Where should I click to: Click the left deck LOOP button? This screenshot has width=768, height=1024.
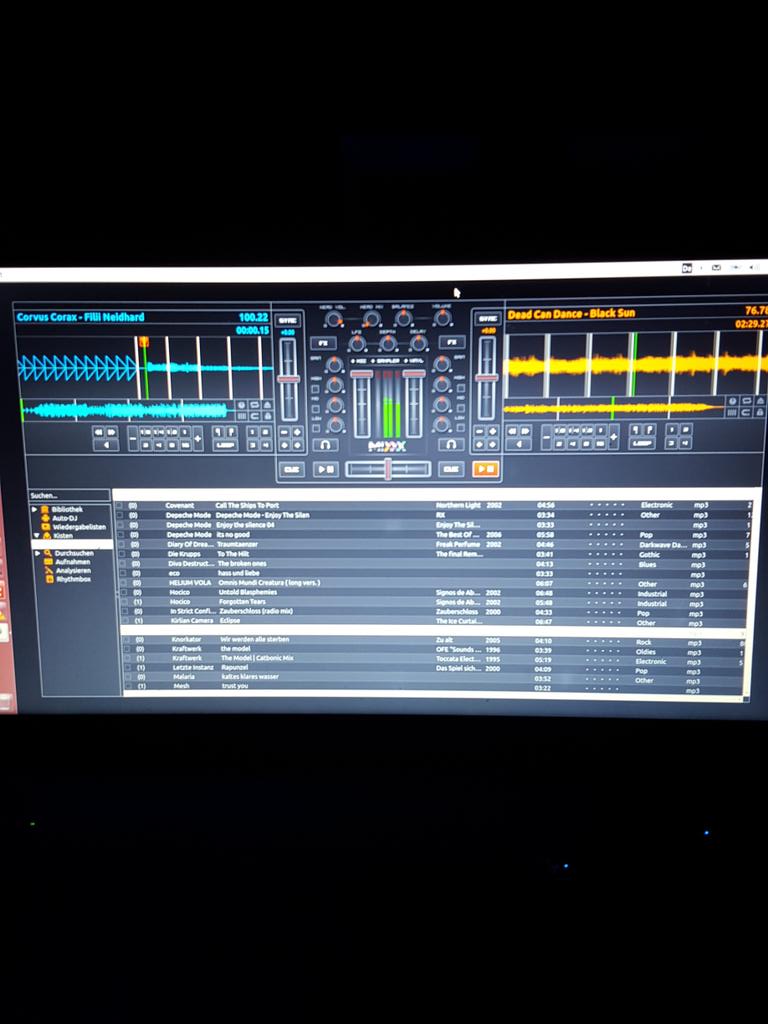(225, 445)
